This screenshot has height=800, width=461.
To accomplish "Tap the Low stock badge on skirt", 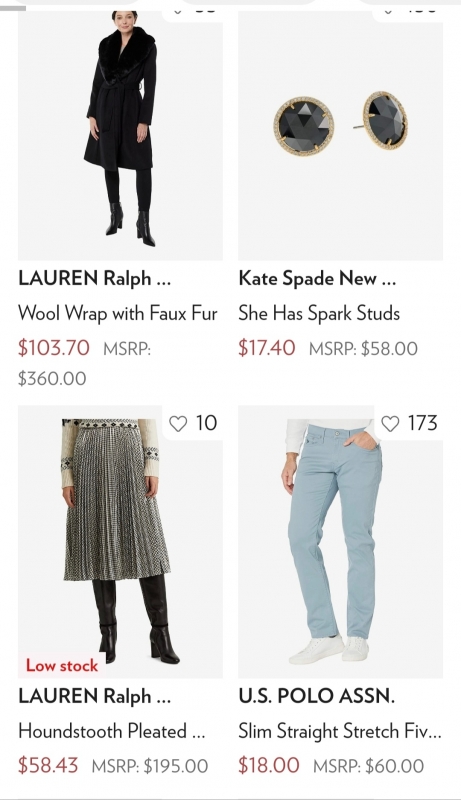I will [x=62, y=666].
